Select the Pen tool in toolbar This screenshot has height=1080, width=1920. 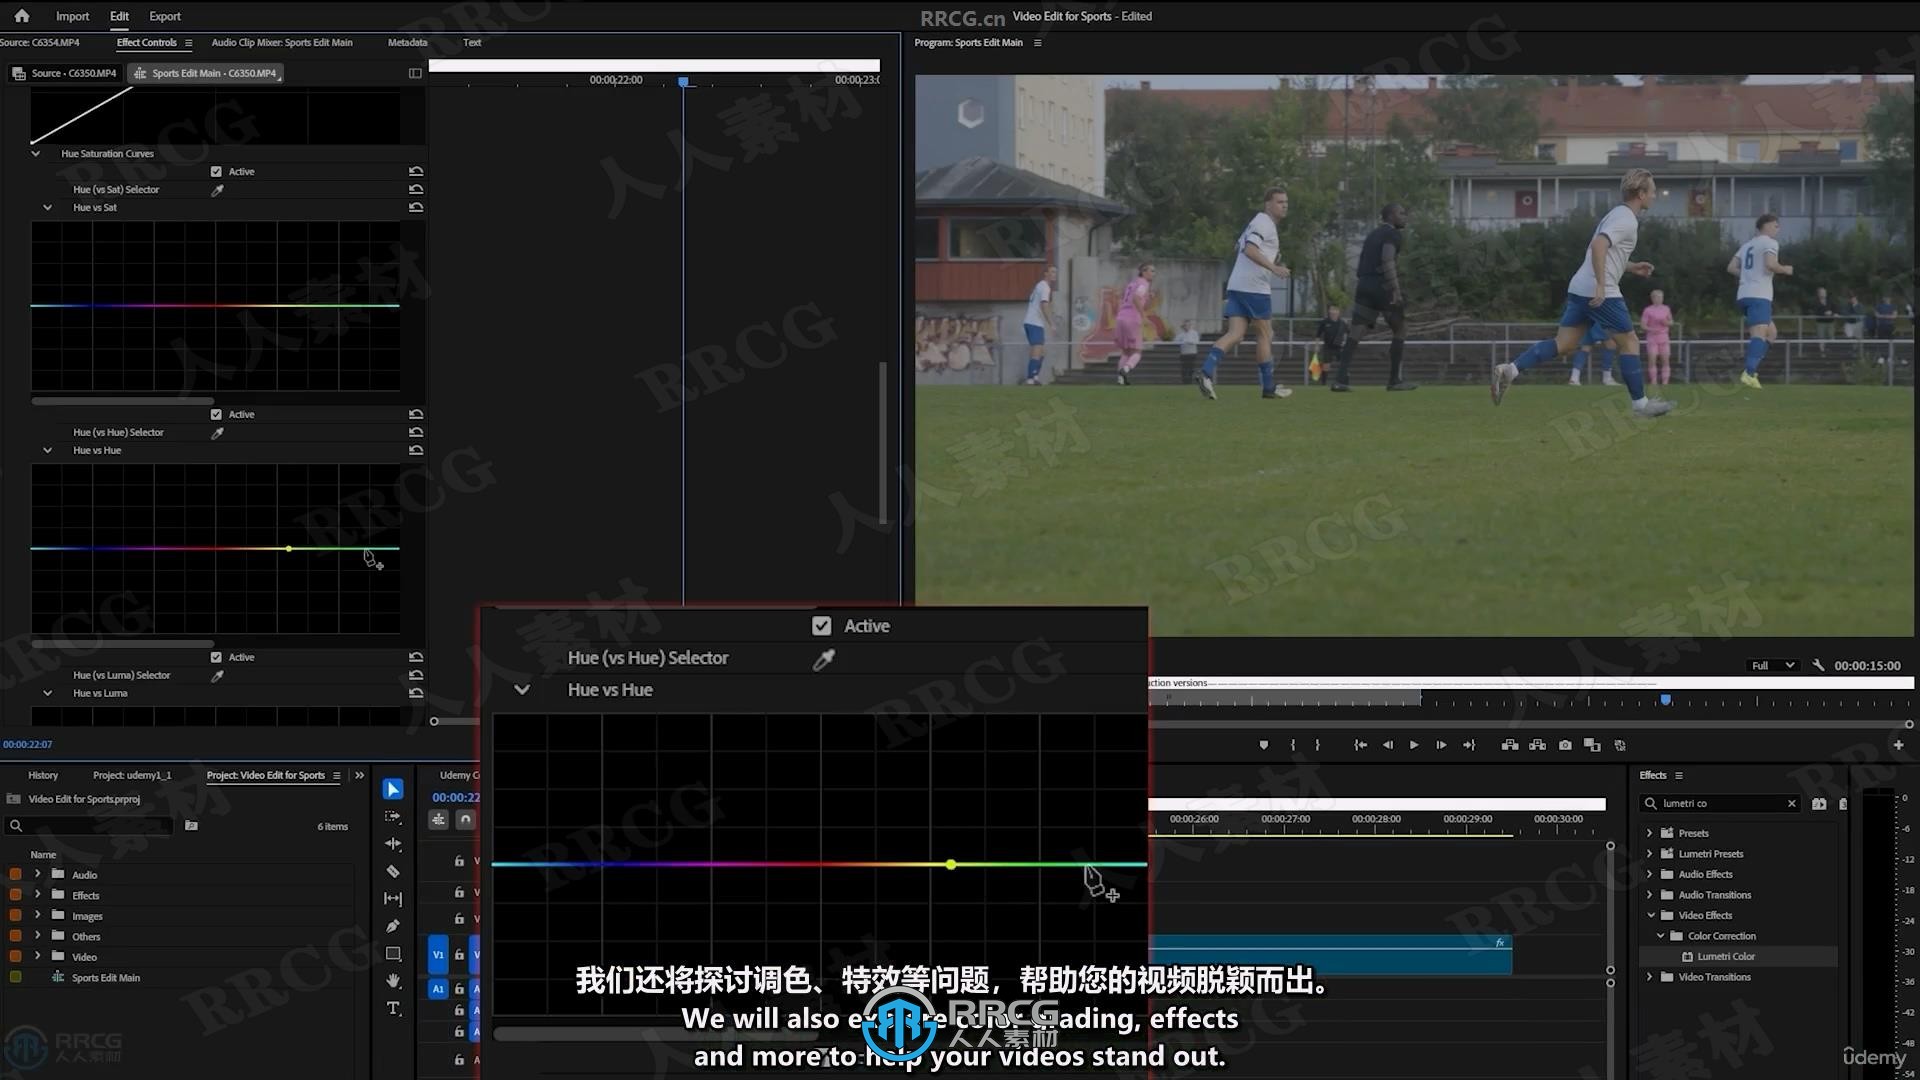[393, 926]
